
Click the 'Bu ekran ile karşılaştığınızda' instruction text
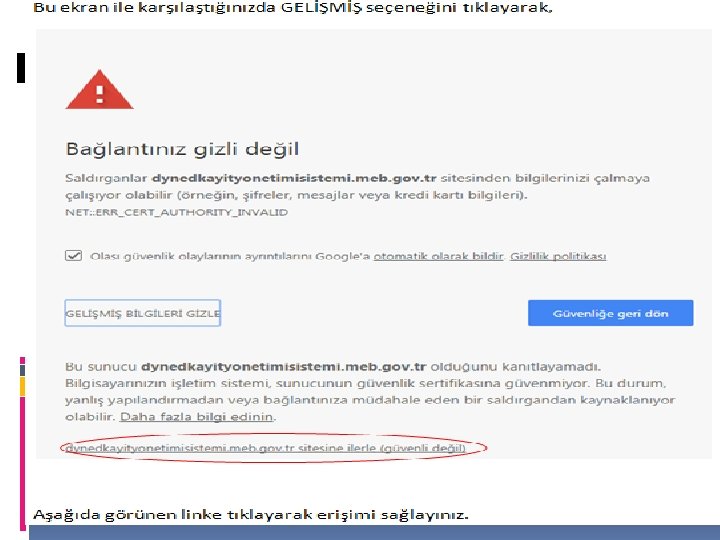(x=292, y=7)
